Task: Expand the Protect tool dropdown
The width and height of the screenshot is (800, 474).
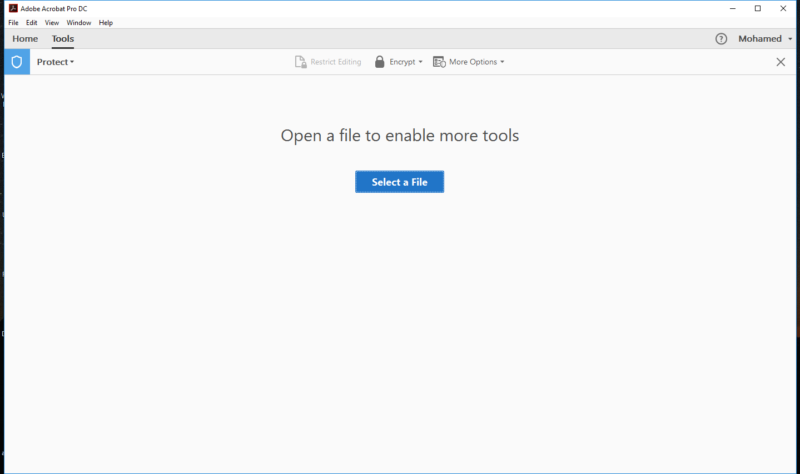Action: click(x=55, y=62)
